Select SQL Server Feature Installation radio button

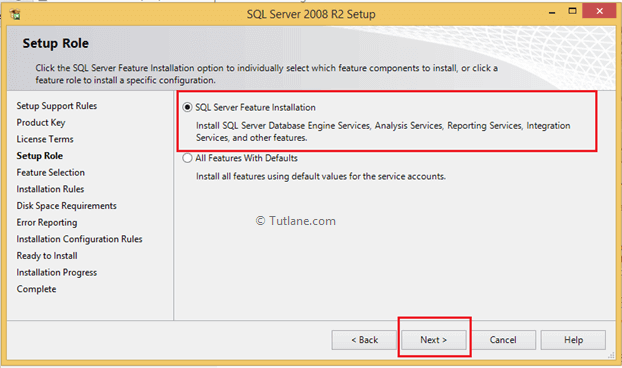tap(187, 107)
